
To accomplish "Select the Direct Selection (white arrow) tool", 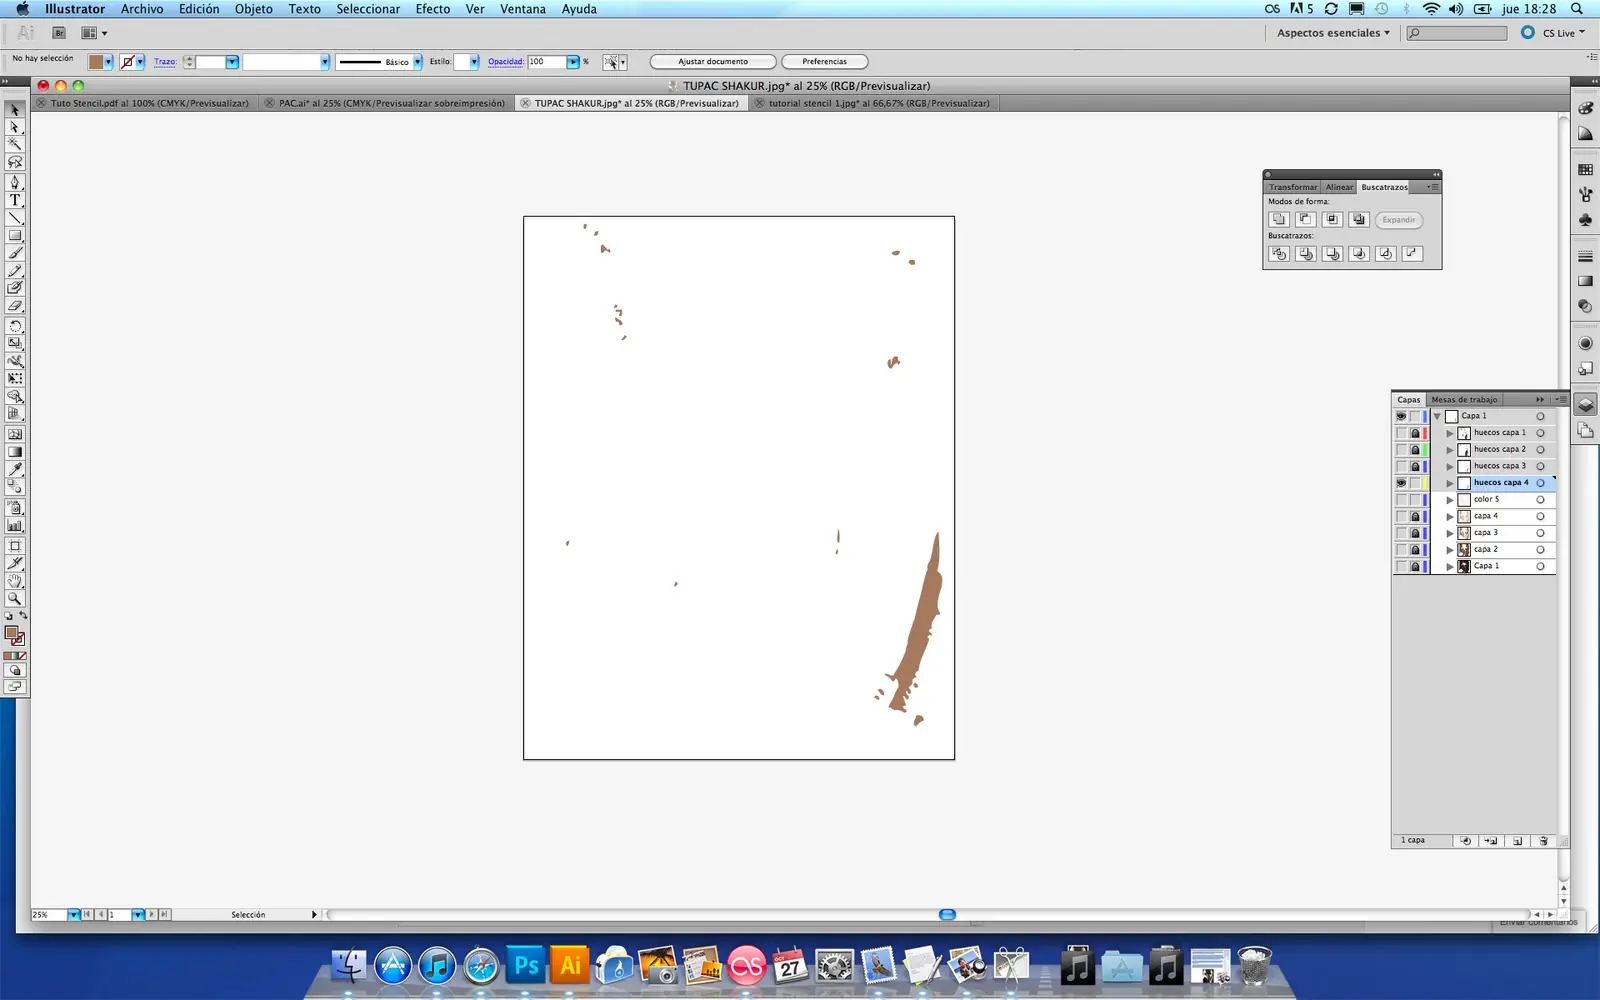I will click(15, 127).
